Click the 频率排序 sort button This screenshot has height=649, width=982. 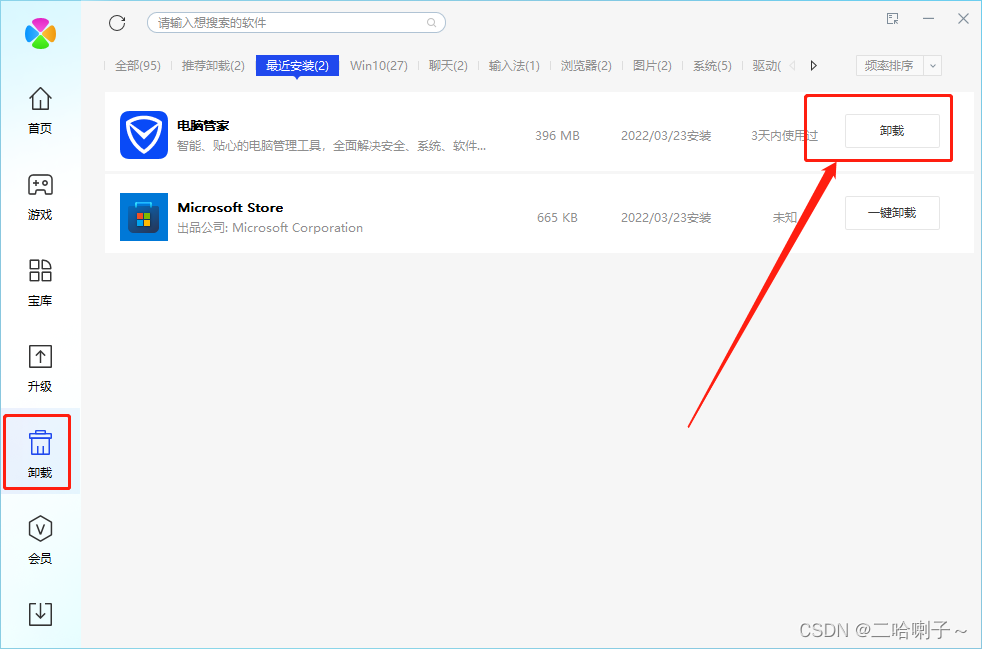(889, 66)
